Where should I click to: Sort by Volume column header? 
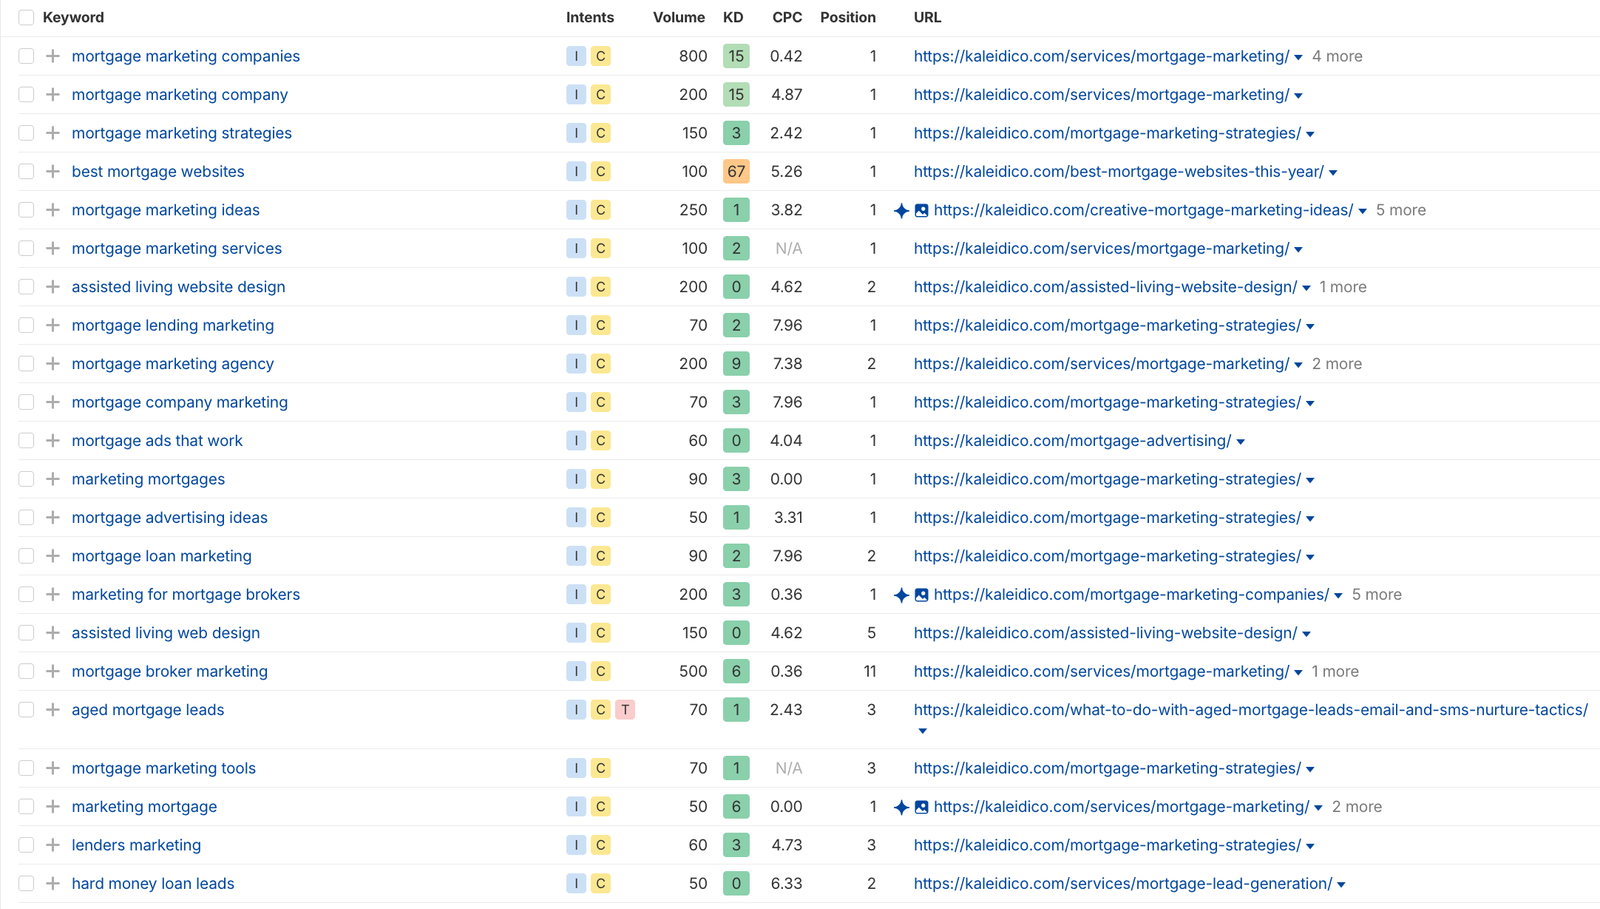tap(678, 18)
